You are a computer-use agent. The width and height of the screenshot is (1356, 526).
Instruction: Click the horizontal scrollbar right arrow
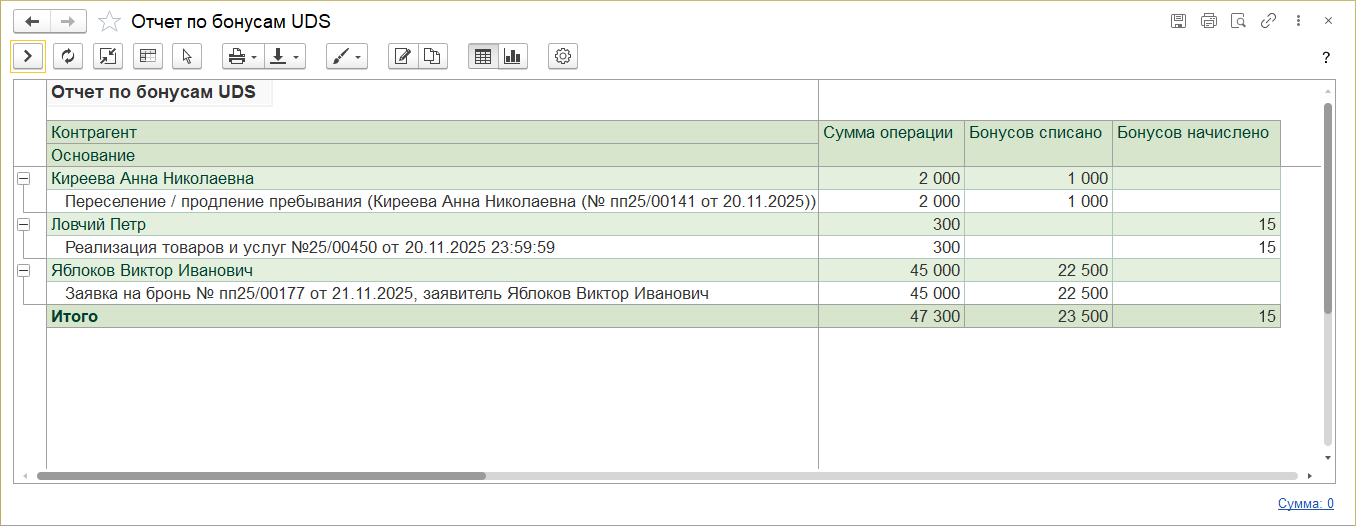(x=1309, y=476)
